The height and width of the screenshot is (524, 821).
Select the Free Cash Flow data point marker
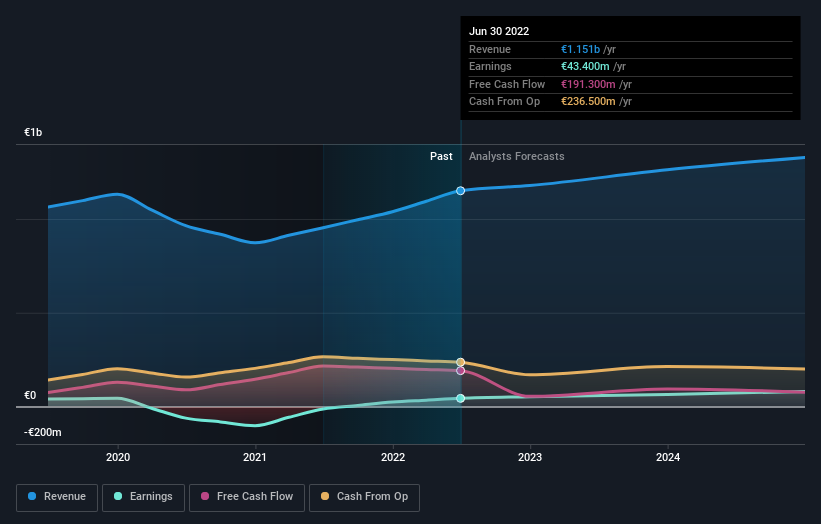pos(460,371)
